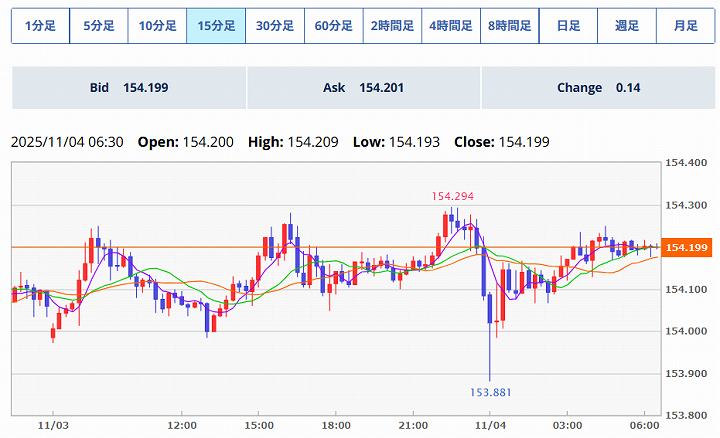
Task: Select the 1分足 timeframe tab
Action: click(40, 26)
